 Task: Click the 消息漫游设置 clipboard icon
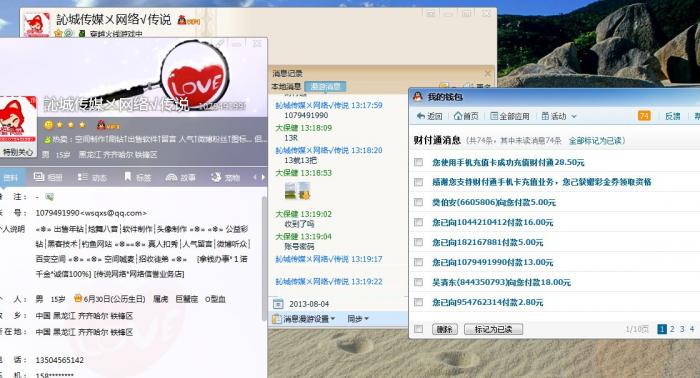click(x=276, y=319)
